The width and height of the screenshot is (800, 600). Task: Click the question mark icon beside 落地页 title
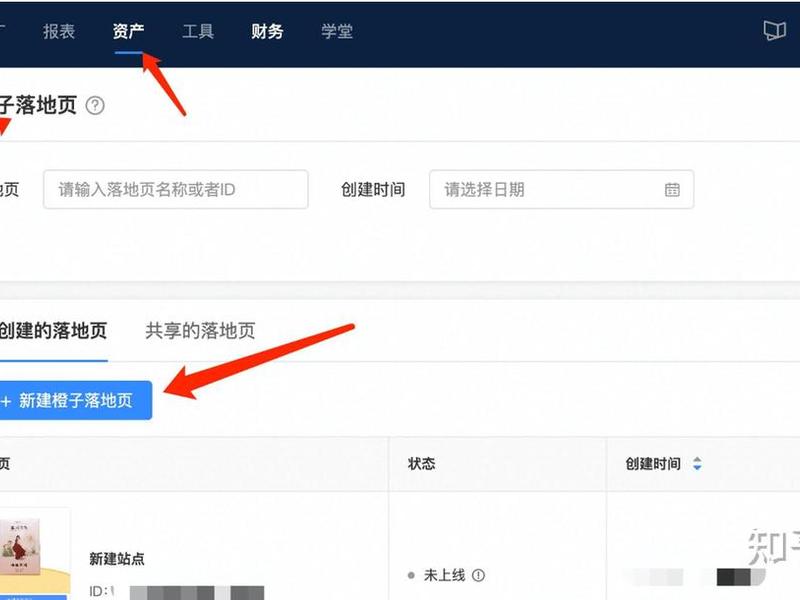pyautogui.click(x=95, y=106)
